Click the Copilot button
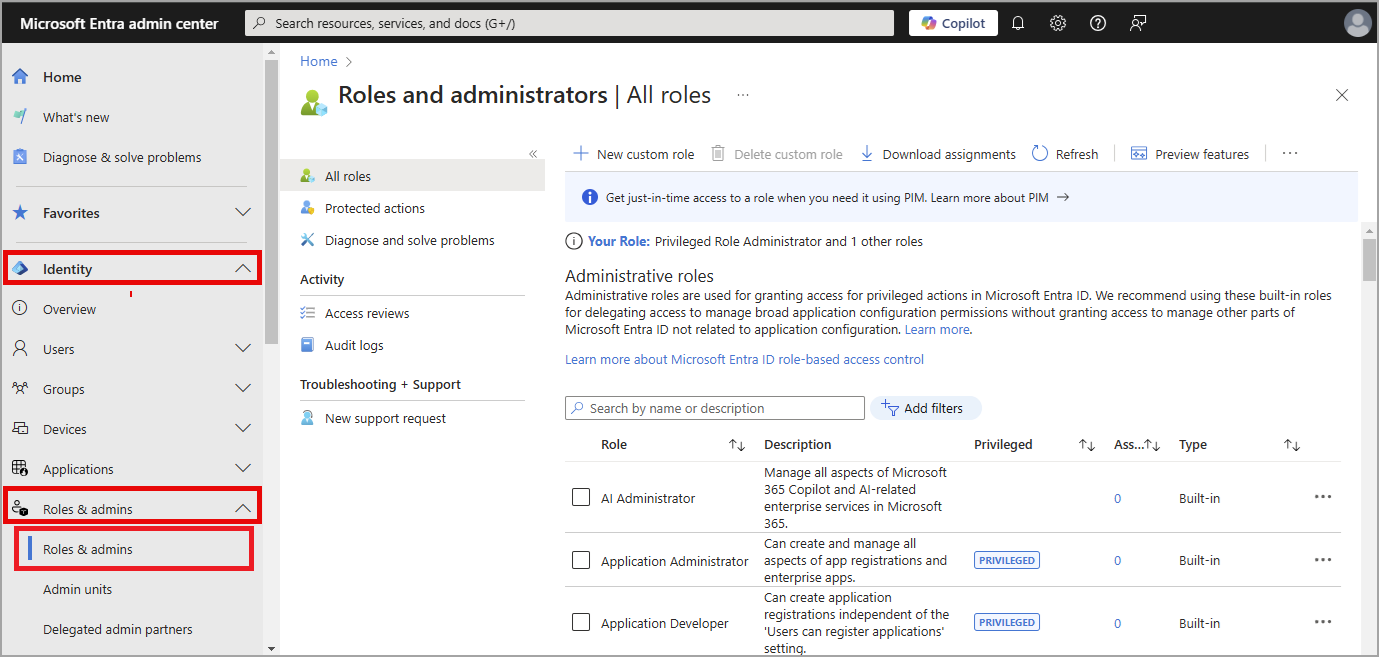 click(x=953, y=23)
